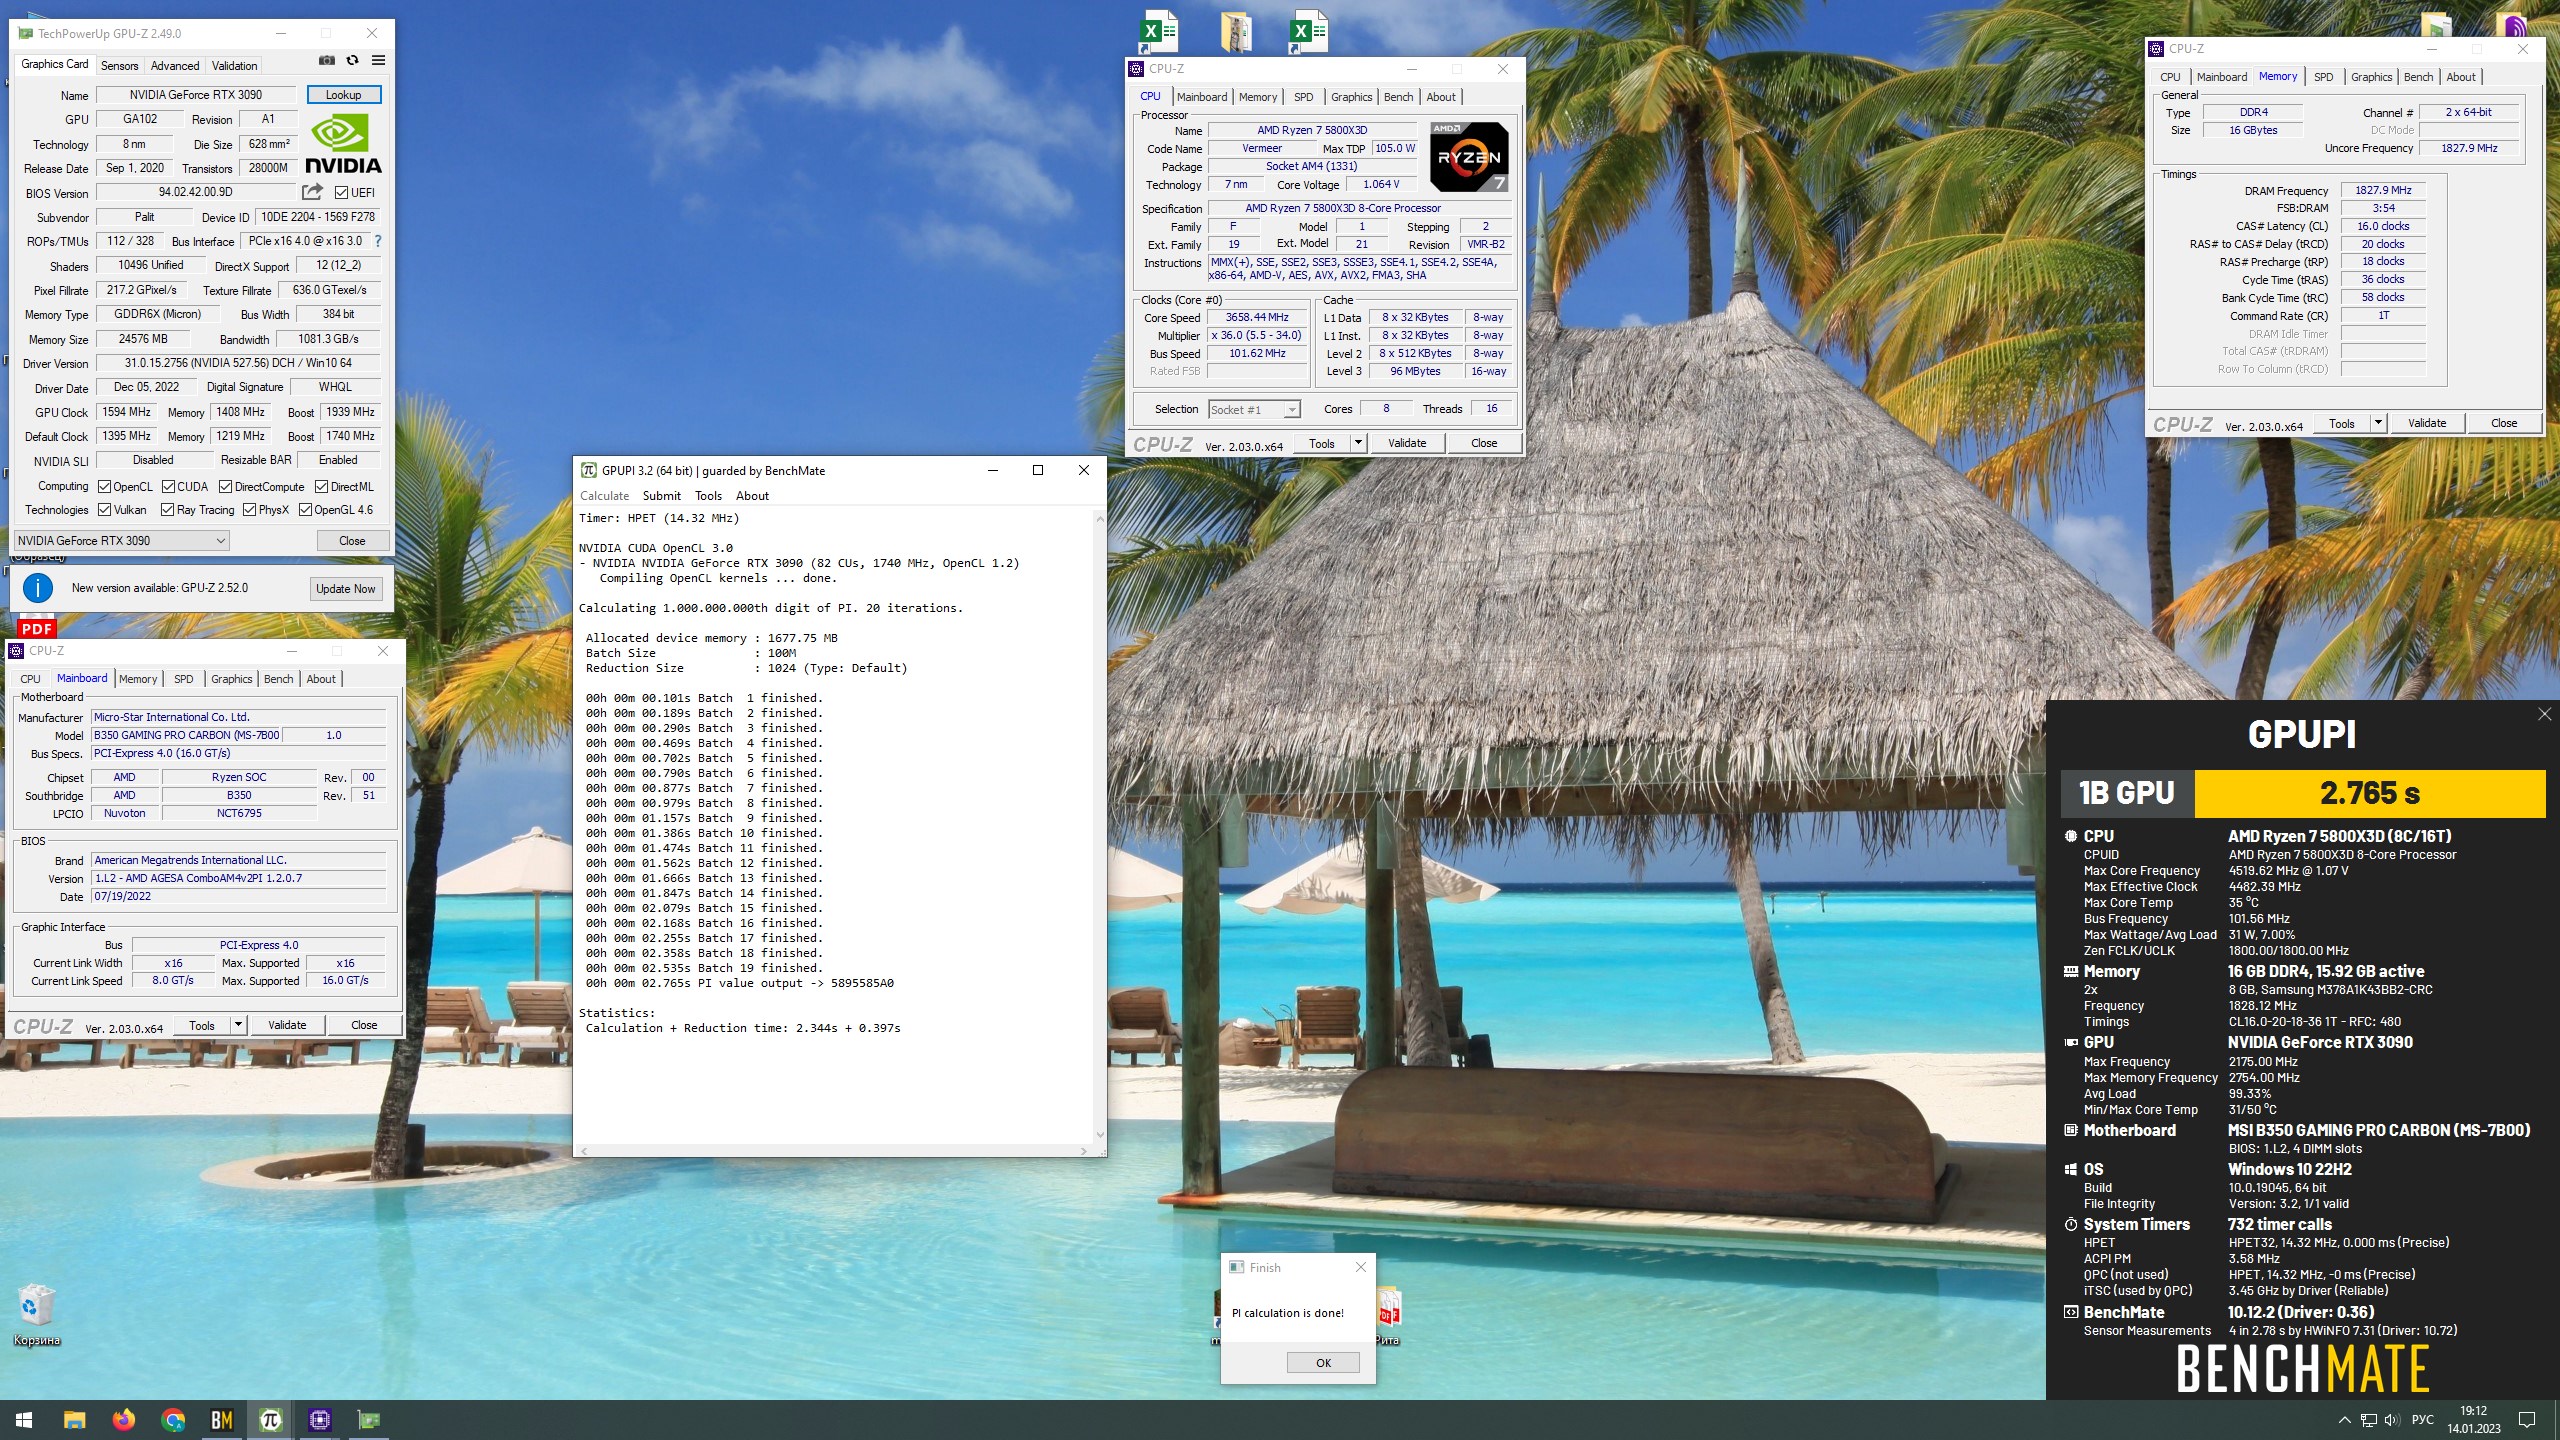Toggle the PhysX checkbox
Viewport: 2560px width, 1440px height.
click(249, 510)
